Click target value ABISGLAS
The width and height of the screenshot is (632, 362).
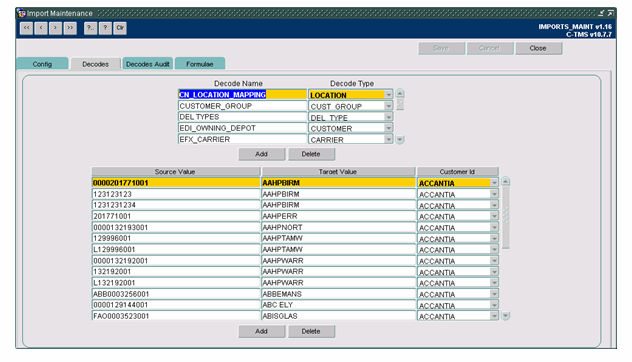[x=339, y=316]
